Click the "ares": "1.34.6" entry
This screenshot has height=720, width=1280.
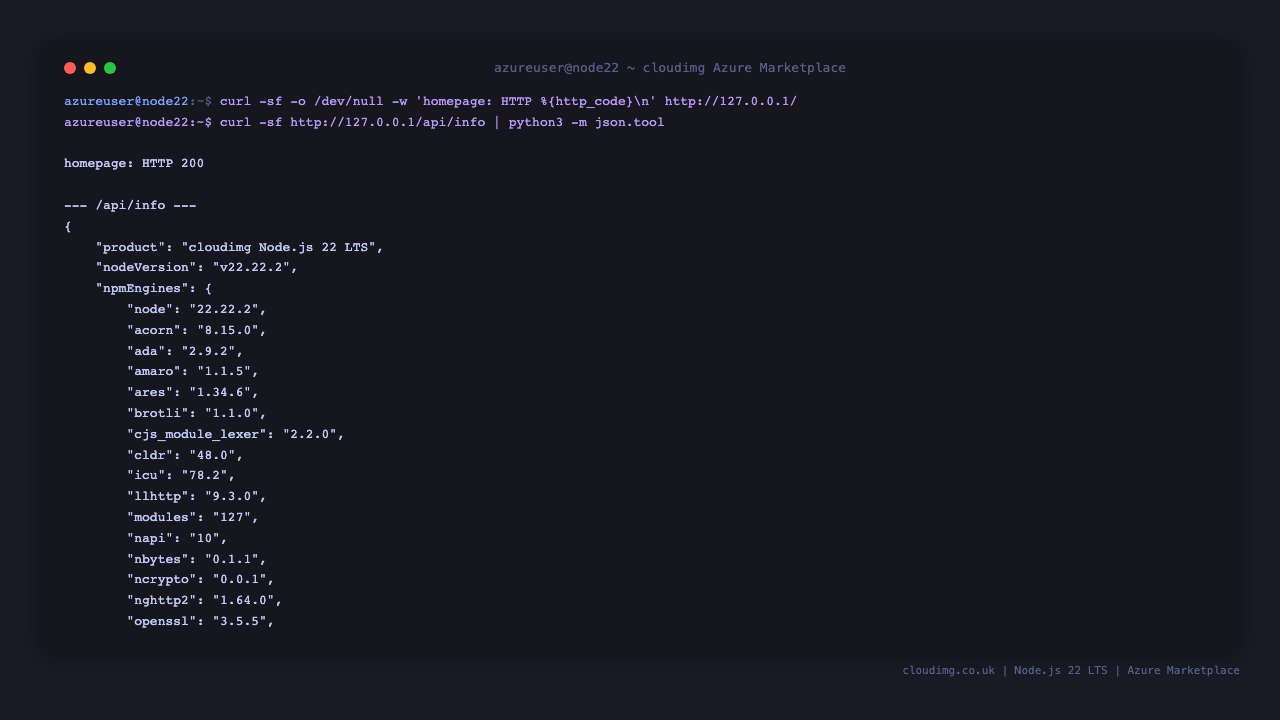pos(193,392)
